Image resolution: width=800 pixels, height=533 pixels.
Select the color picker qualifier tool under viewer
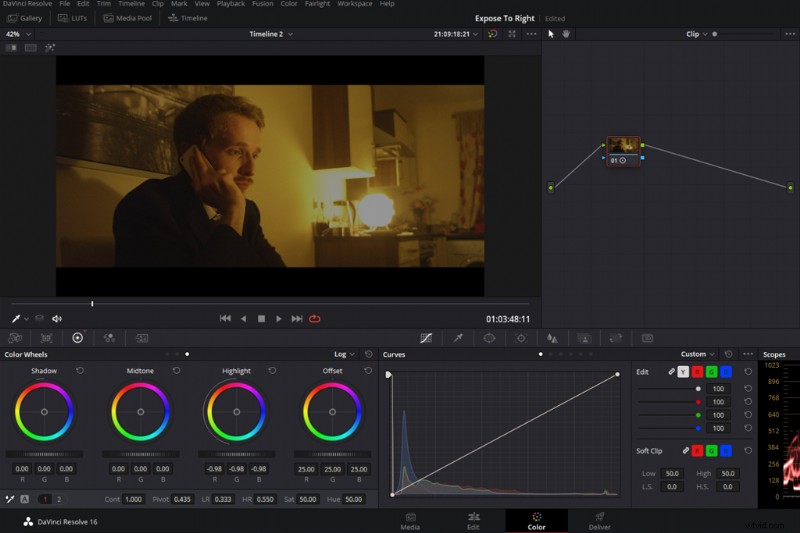[16, 319]
